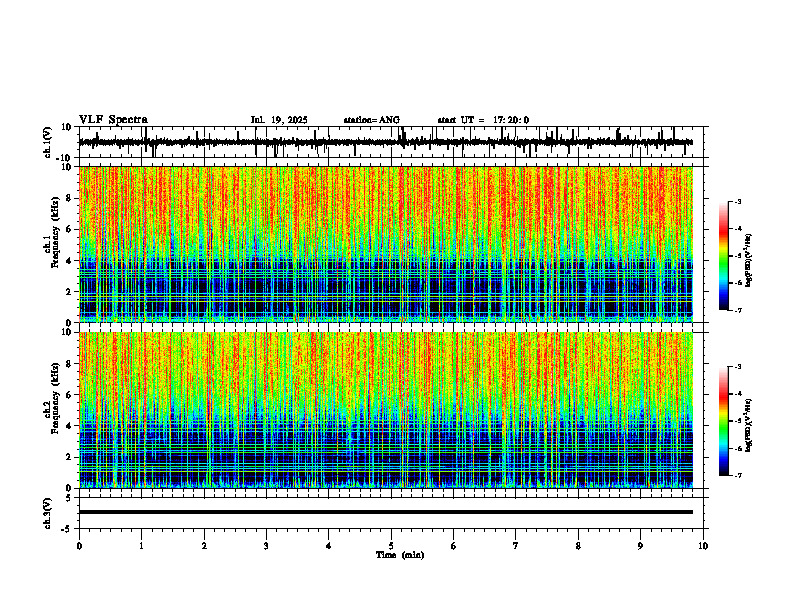
Task: Click the "VLF Spectra" title text
Action: click(x=113, y=120)
